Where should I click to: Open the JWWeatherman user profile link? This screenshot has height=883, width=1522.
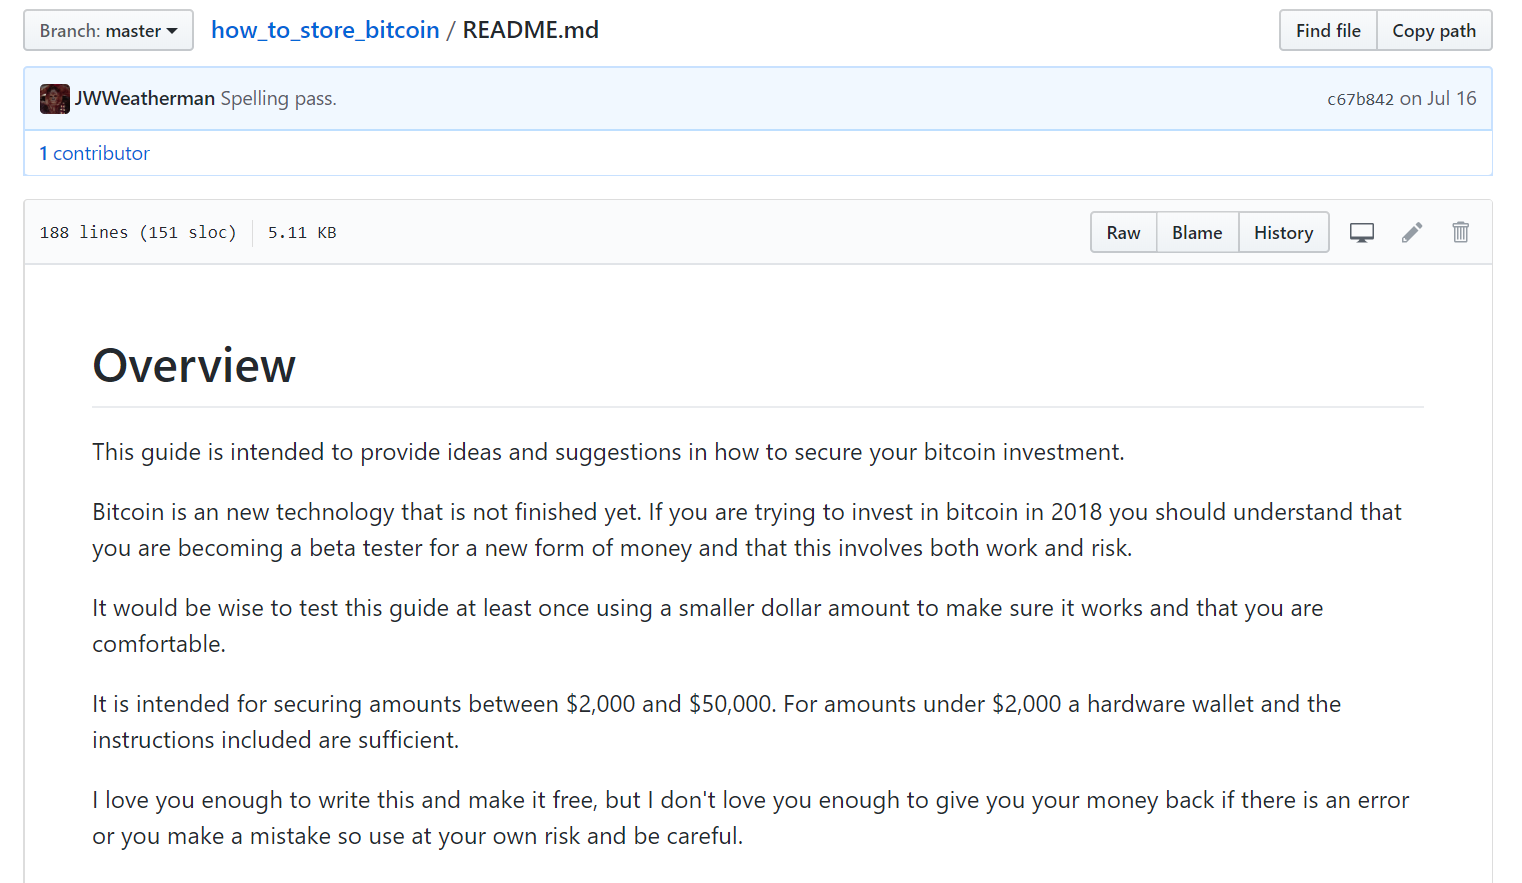coord(145,98)
